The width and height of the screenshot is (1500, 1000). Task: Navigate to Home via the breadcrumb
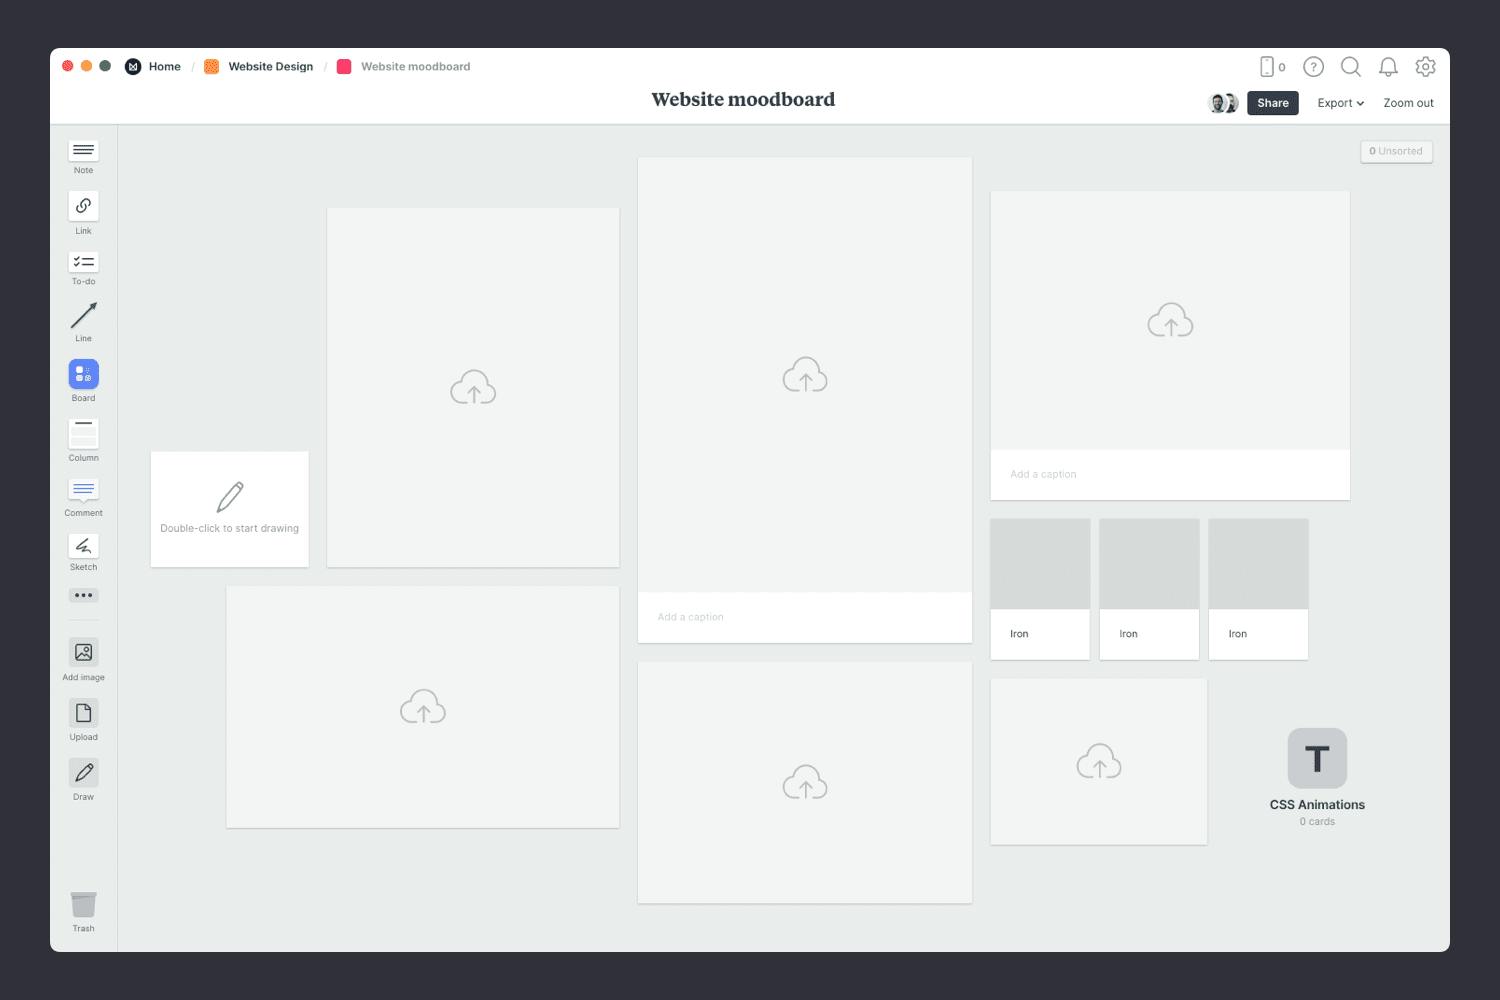(x=164, y=66)
